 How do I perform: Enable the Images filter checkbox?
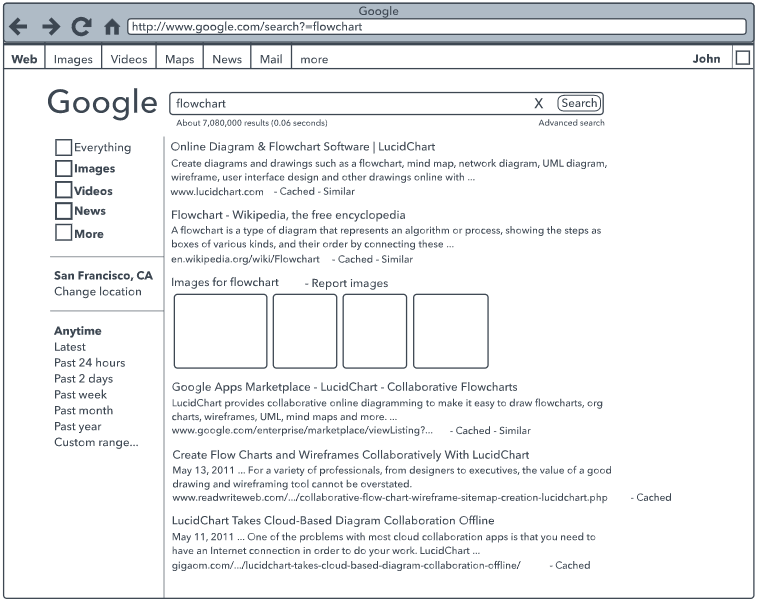tap(63, 169)
